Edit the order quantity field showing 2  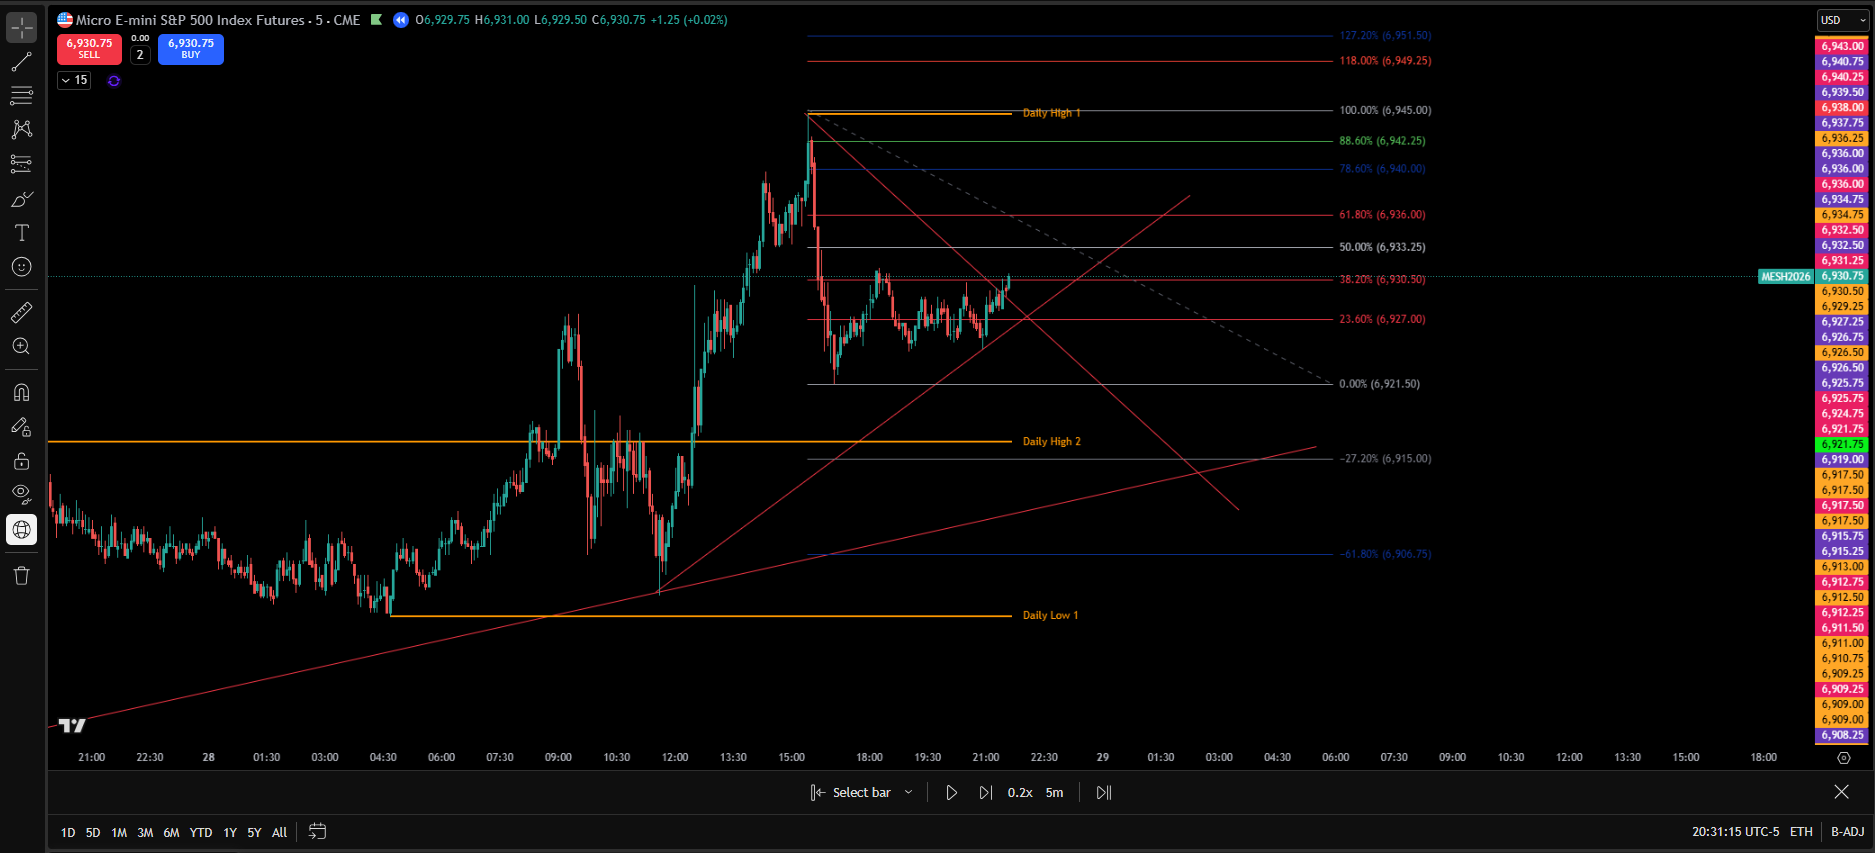140,55
